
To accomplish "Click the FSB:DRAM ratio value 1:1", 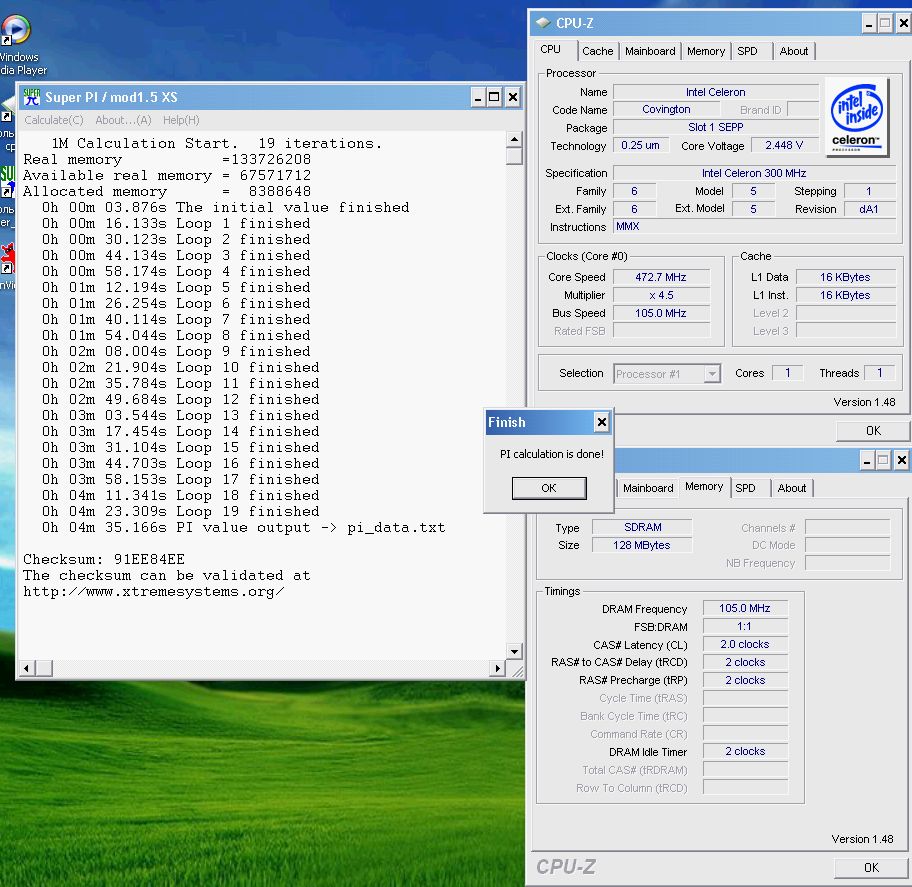I will (x=745, y=626).
